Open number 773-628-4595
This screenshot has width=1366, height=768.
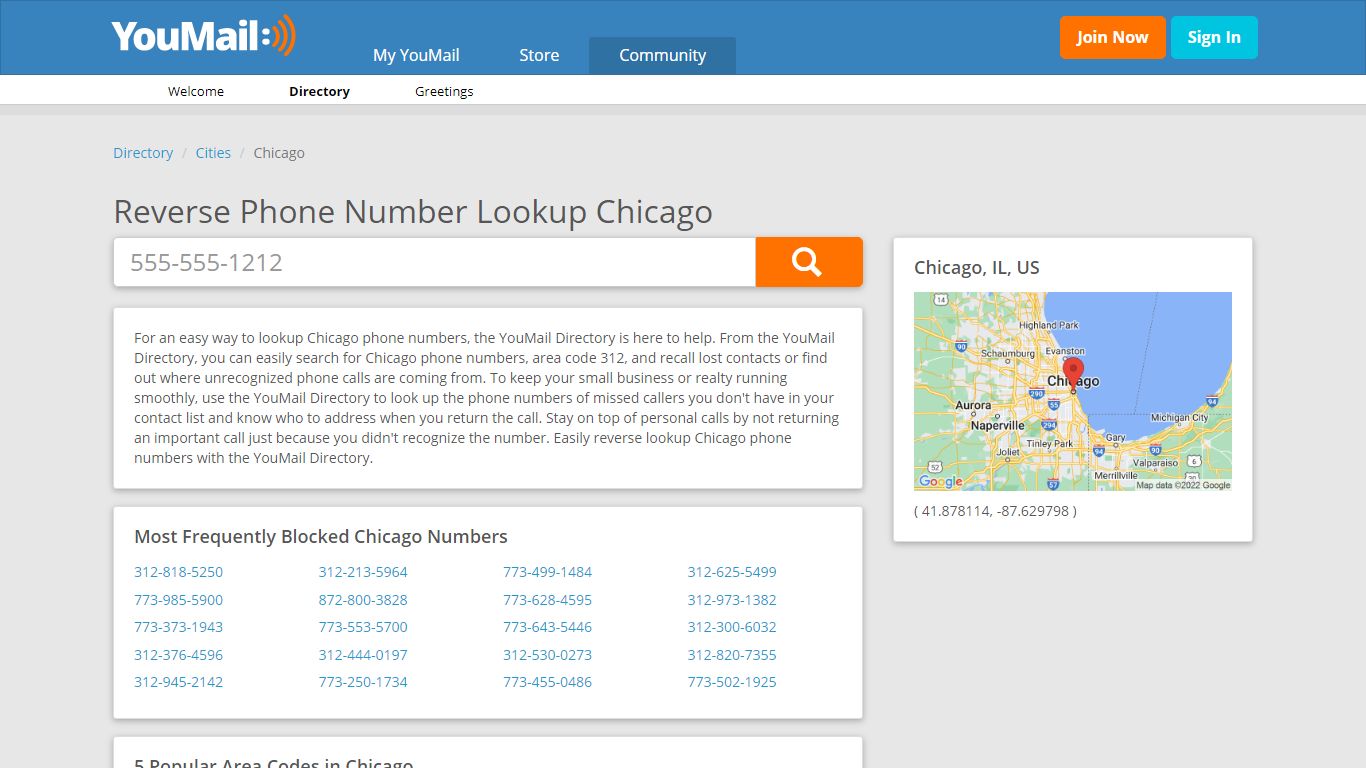(x=547, y=600)
